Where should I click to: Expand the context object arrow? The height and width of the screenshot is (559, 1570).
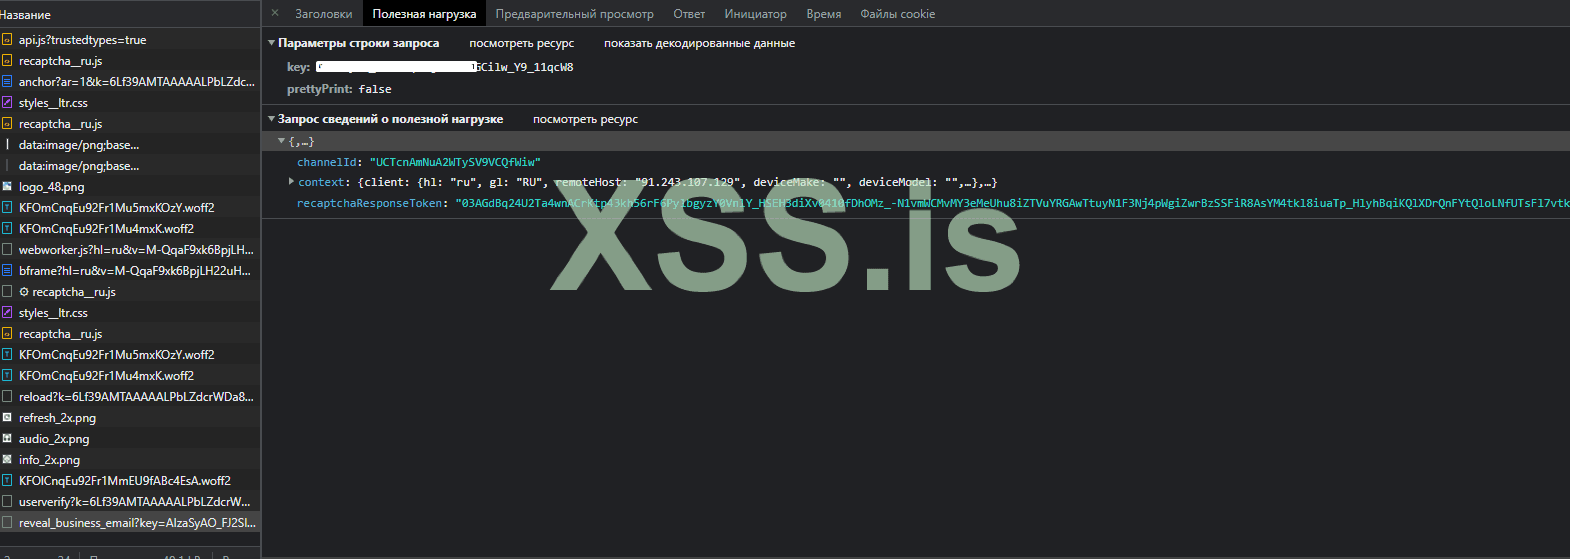tap(291, 182)
